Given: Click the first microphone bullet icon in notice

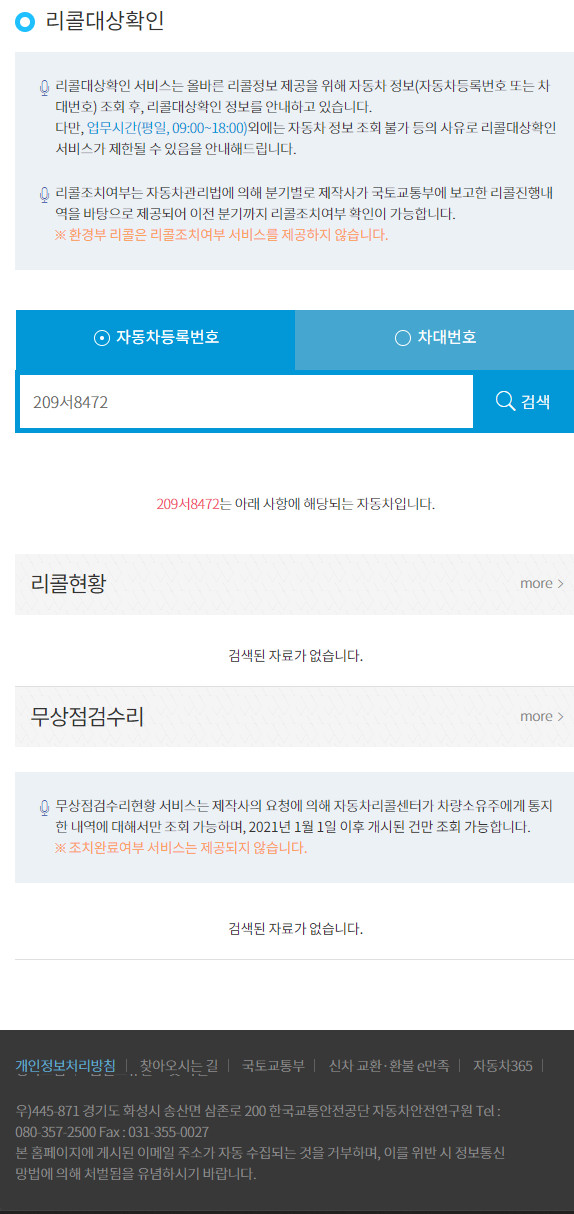Looking at the screenshot, I should [x=44, y=88].
